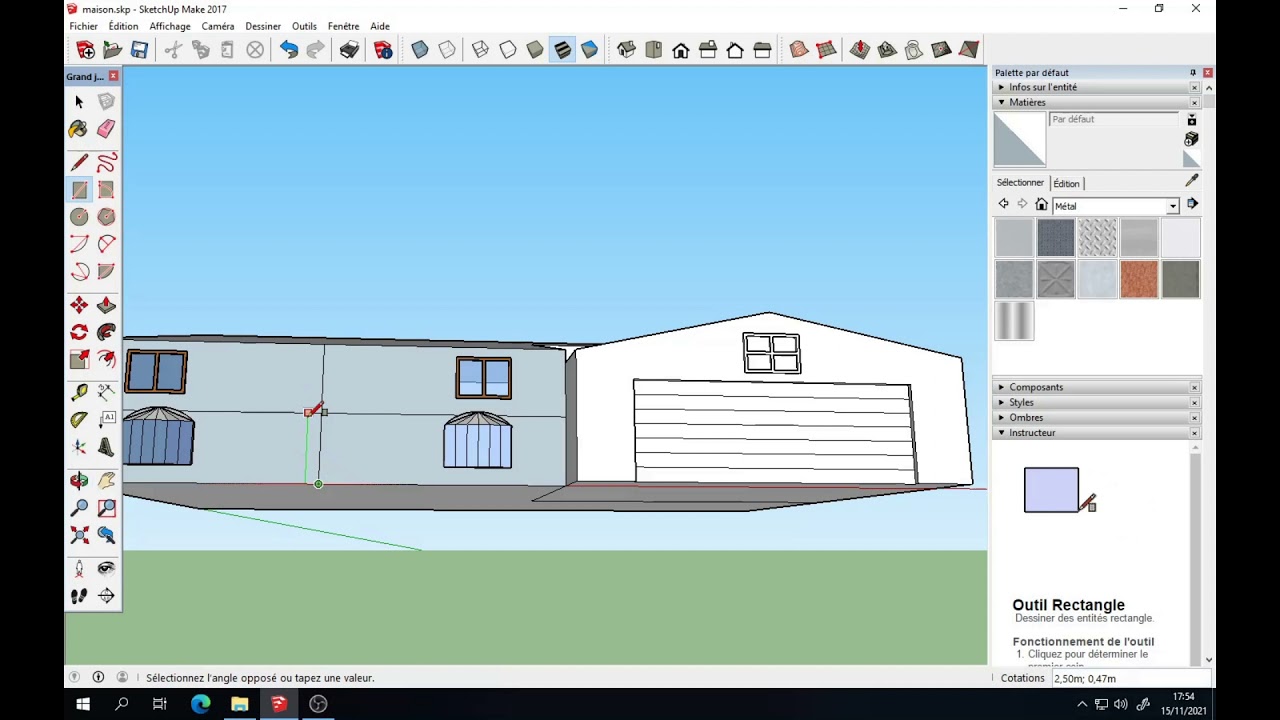Viewport: 1280px width, 720px height.
Task: Select the Line pencil tool
Action: pyautogui.click(x=79, y=162)
